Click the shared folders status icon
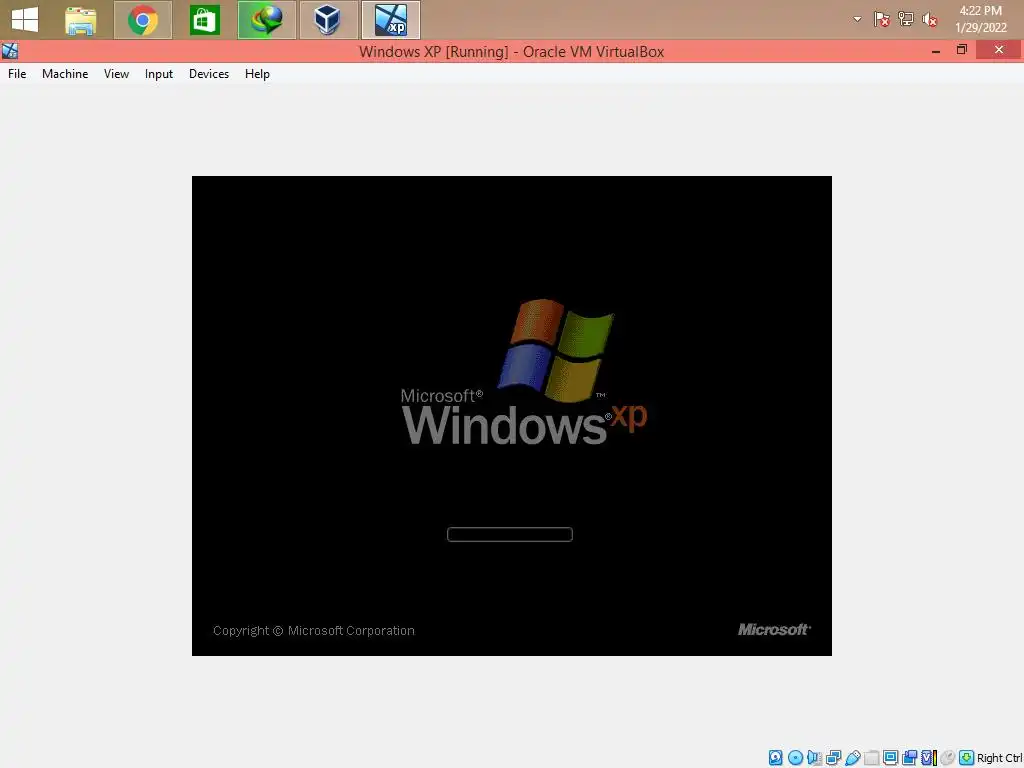Screen dimensions: 1024x768 coord(871,758)
